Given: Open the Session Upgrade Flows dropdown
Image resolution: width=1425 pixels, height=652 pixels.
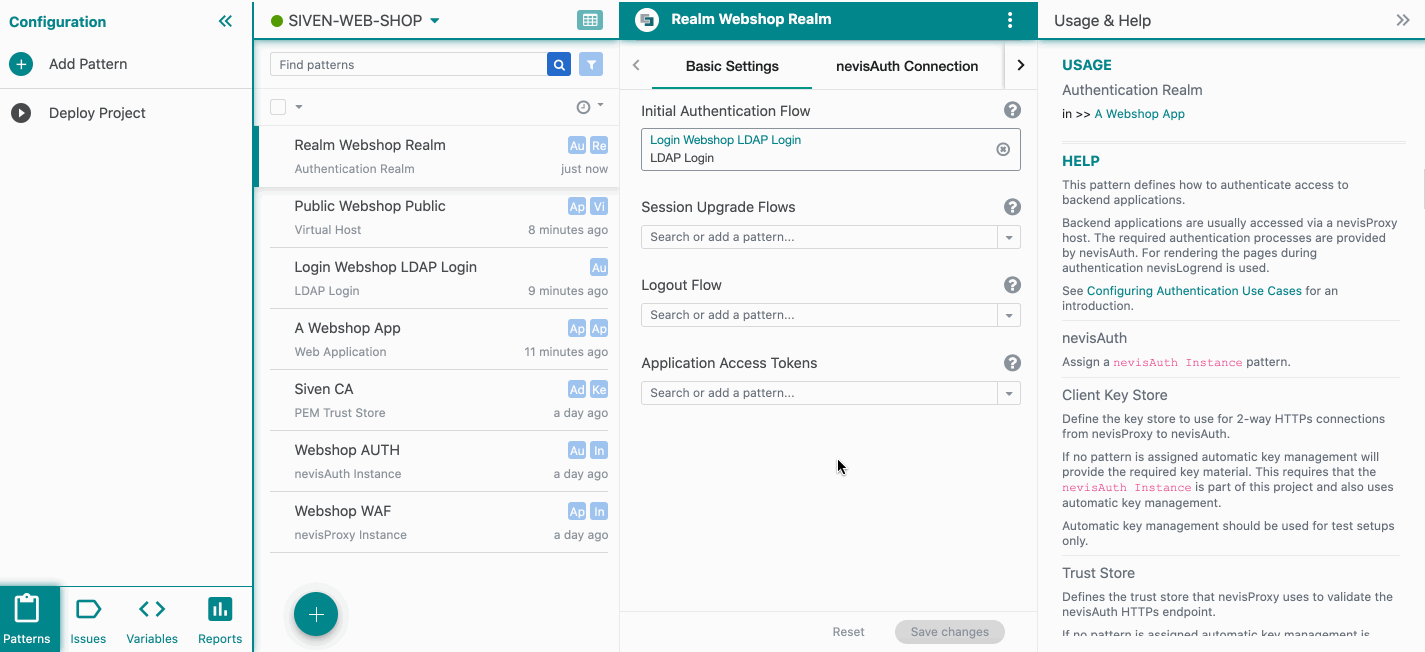Looking at the screenshot, I should [1009, 237].
